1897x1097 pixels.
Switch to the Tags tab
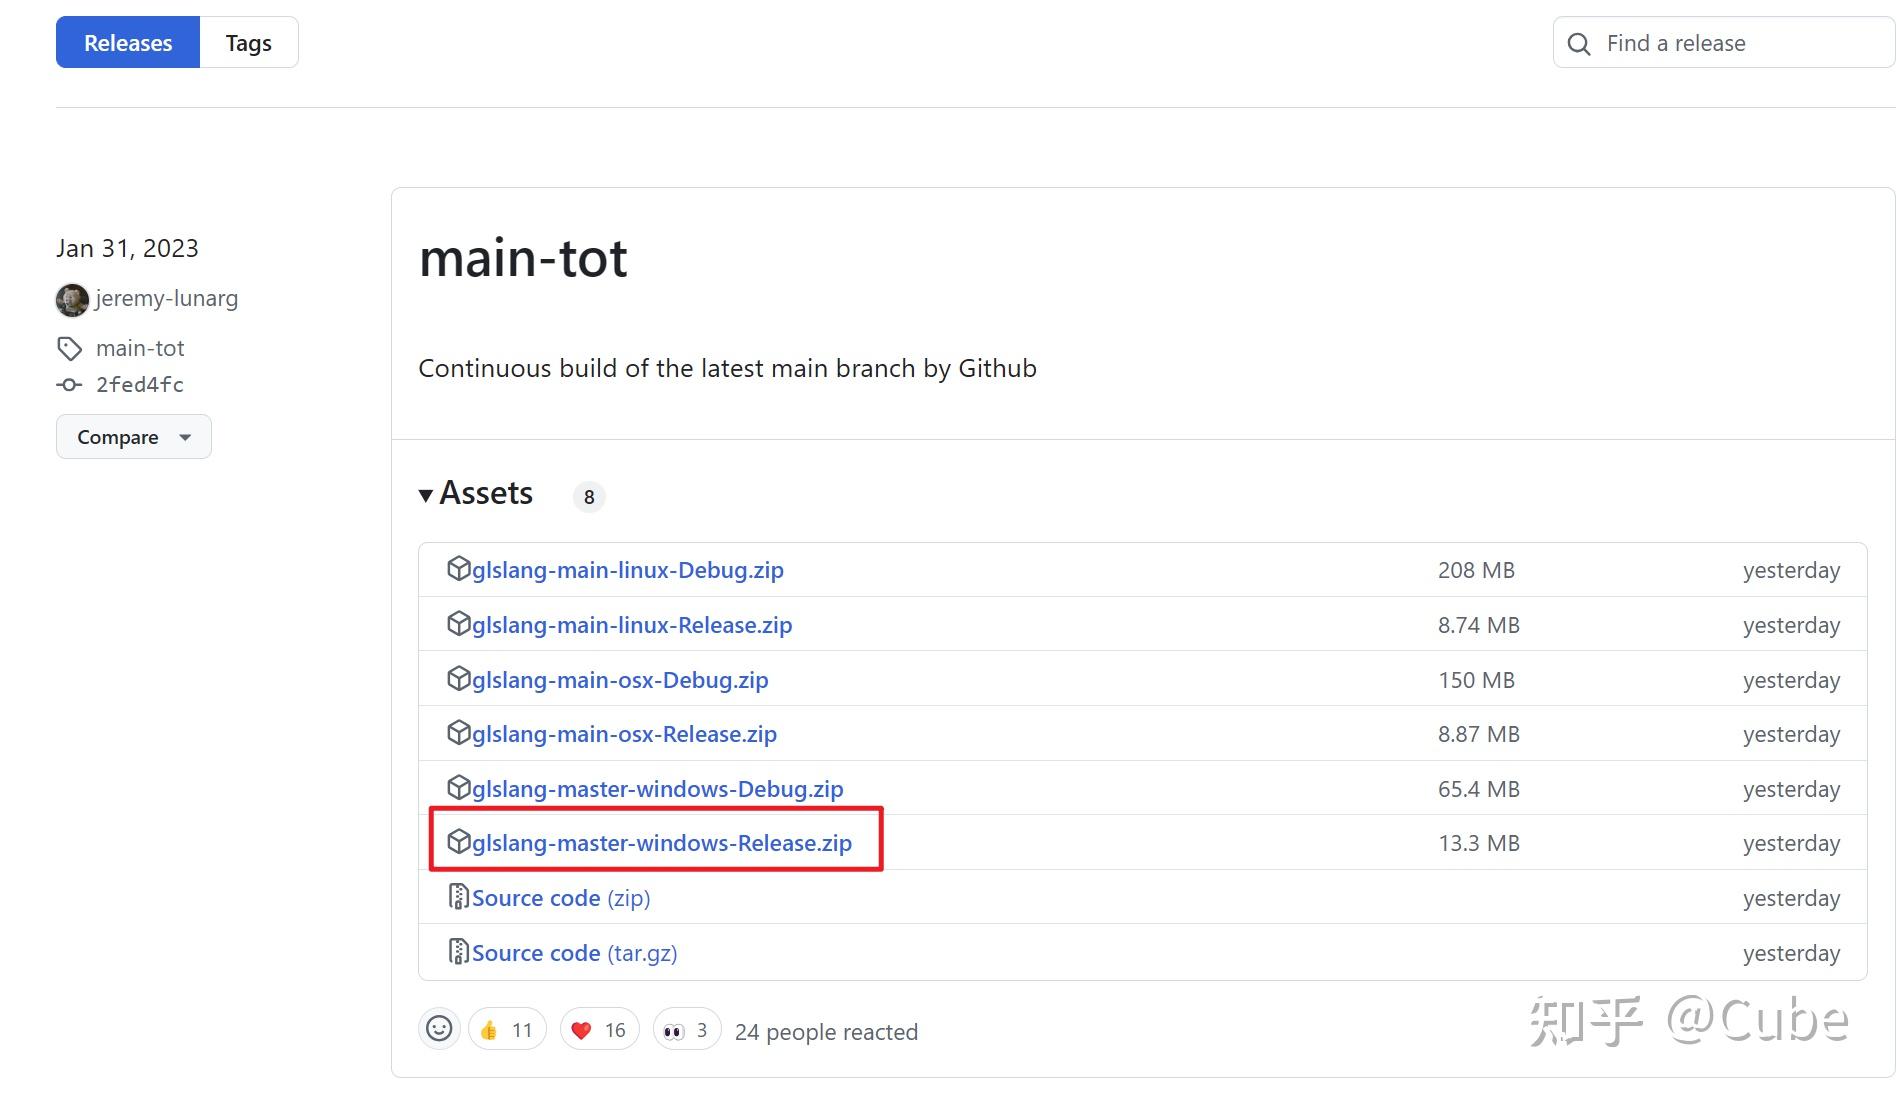click(248, 43)
